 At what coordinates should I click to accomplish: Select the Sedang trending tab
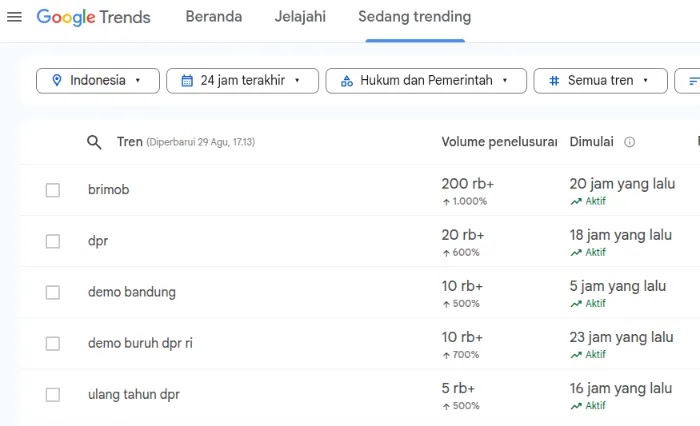[415, 17]
